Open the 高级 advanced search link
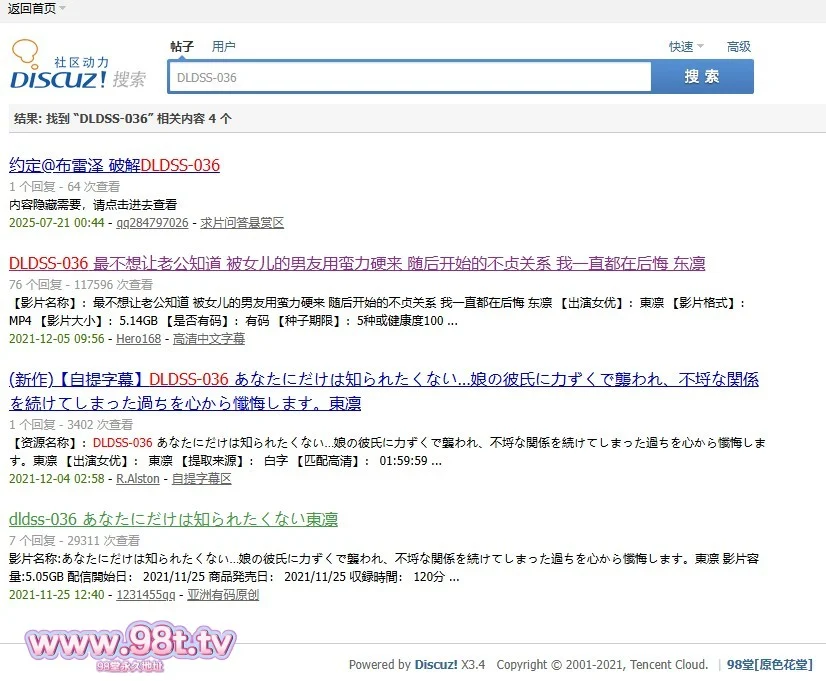Screen dimensions: 826x681 (x=739, y=46)
